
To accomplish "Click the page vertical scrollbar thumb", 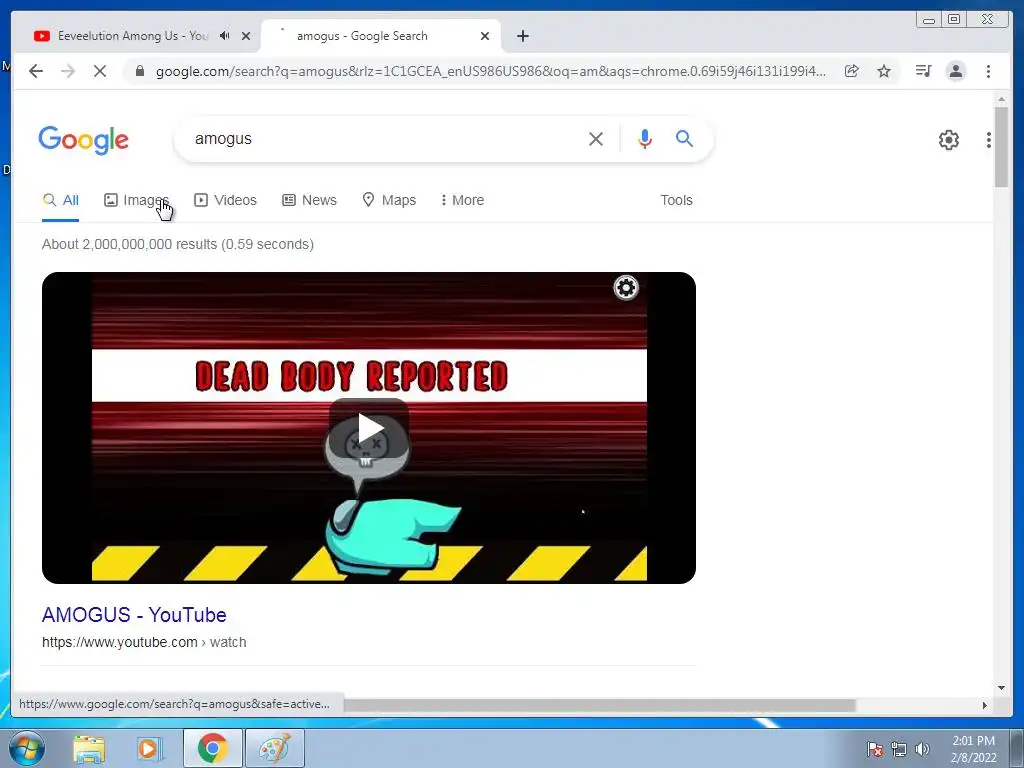I will click(1001, 148).
